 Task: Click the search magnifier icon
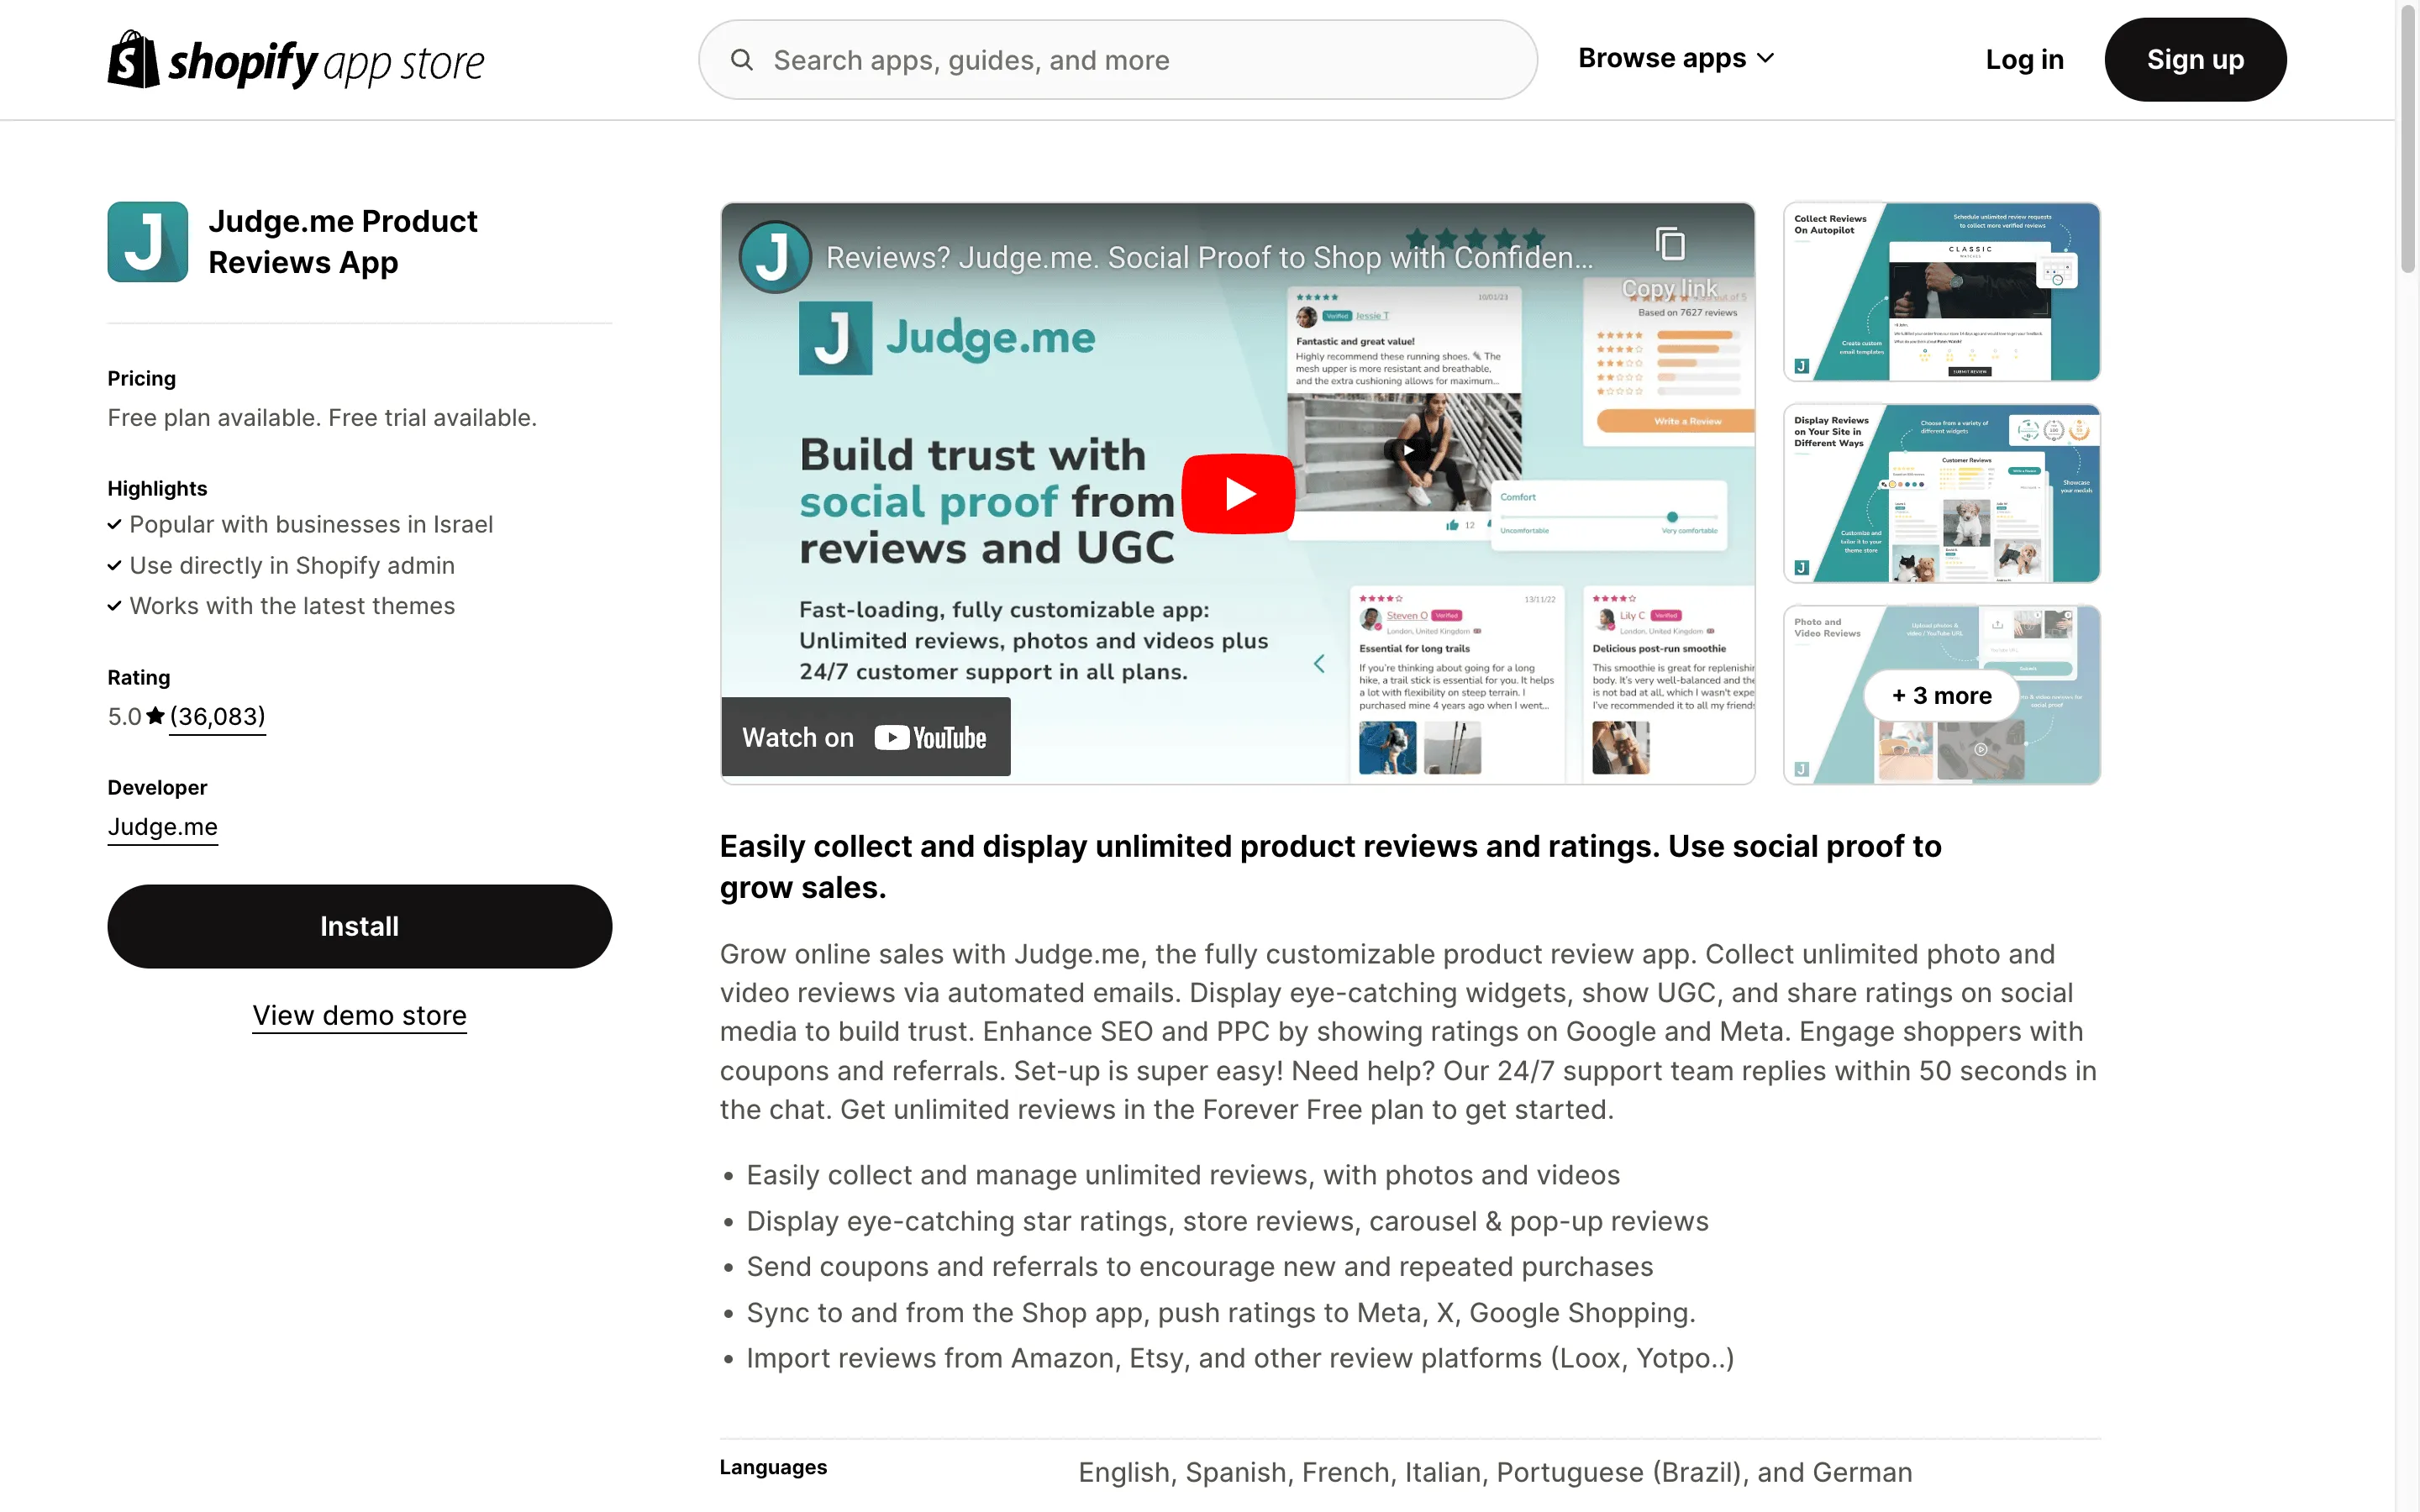tap(741, 60)
